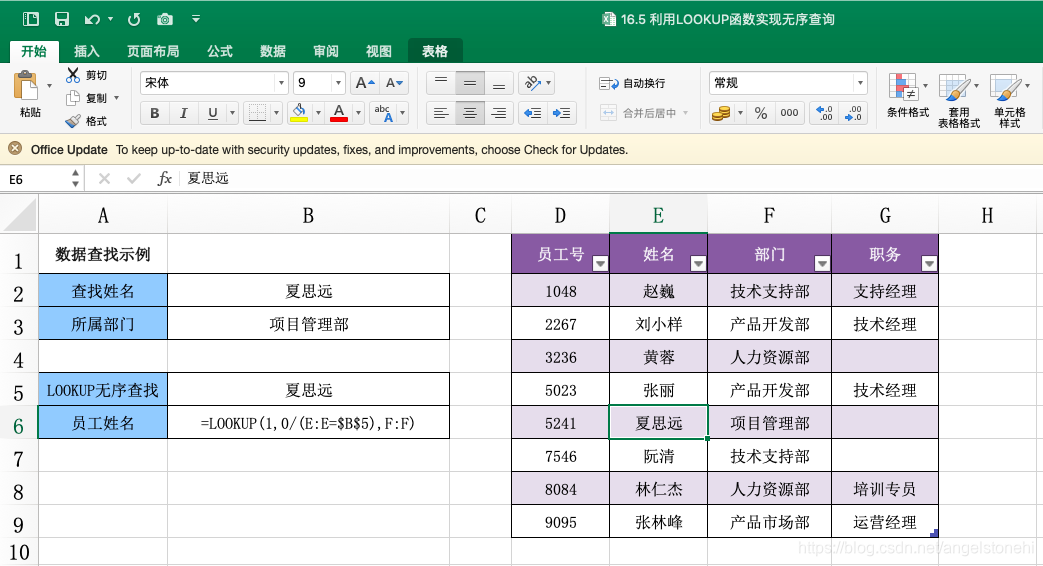
Task: Select cell with LOOKUP formula
Action: (x=308, y=423)
